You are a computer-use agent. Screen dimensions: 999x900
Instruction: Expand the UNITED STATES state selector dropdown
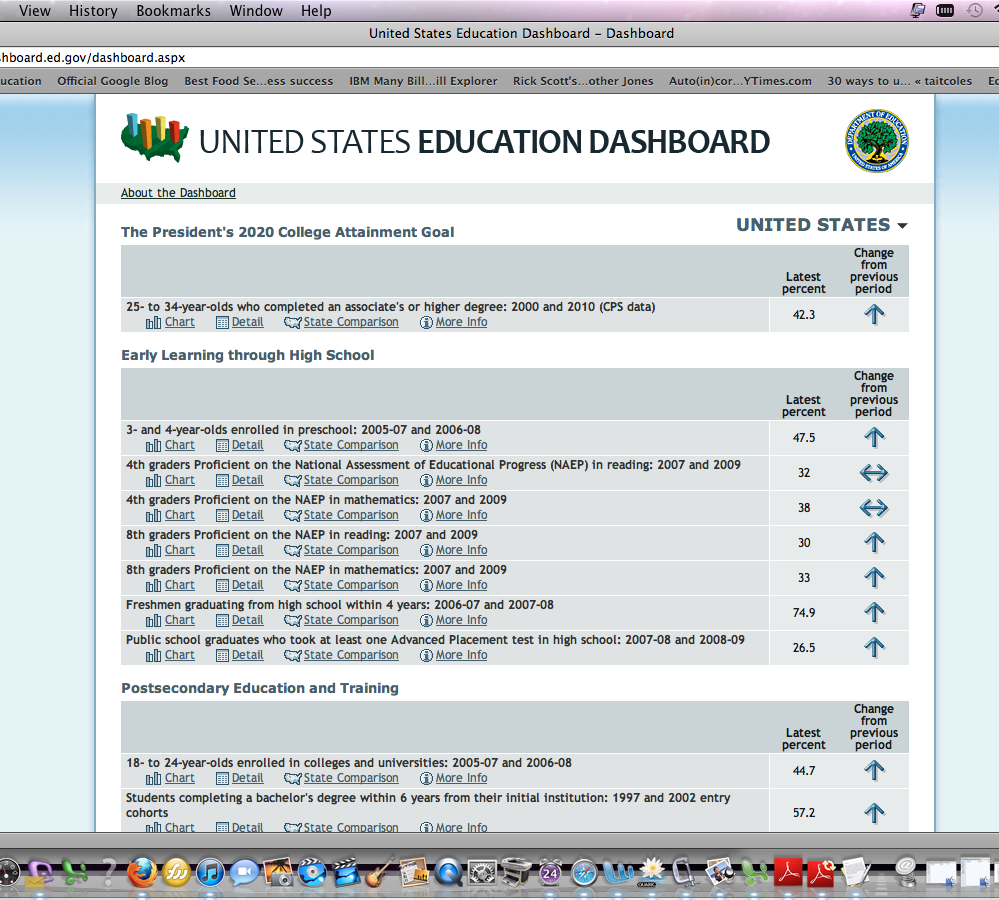[x=821, y=225]
